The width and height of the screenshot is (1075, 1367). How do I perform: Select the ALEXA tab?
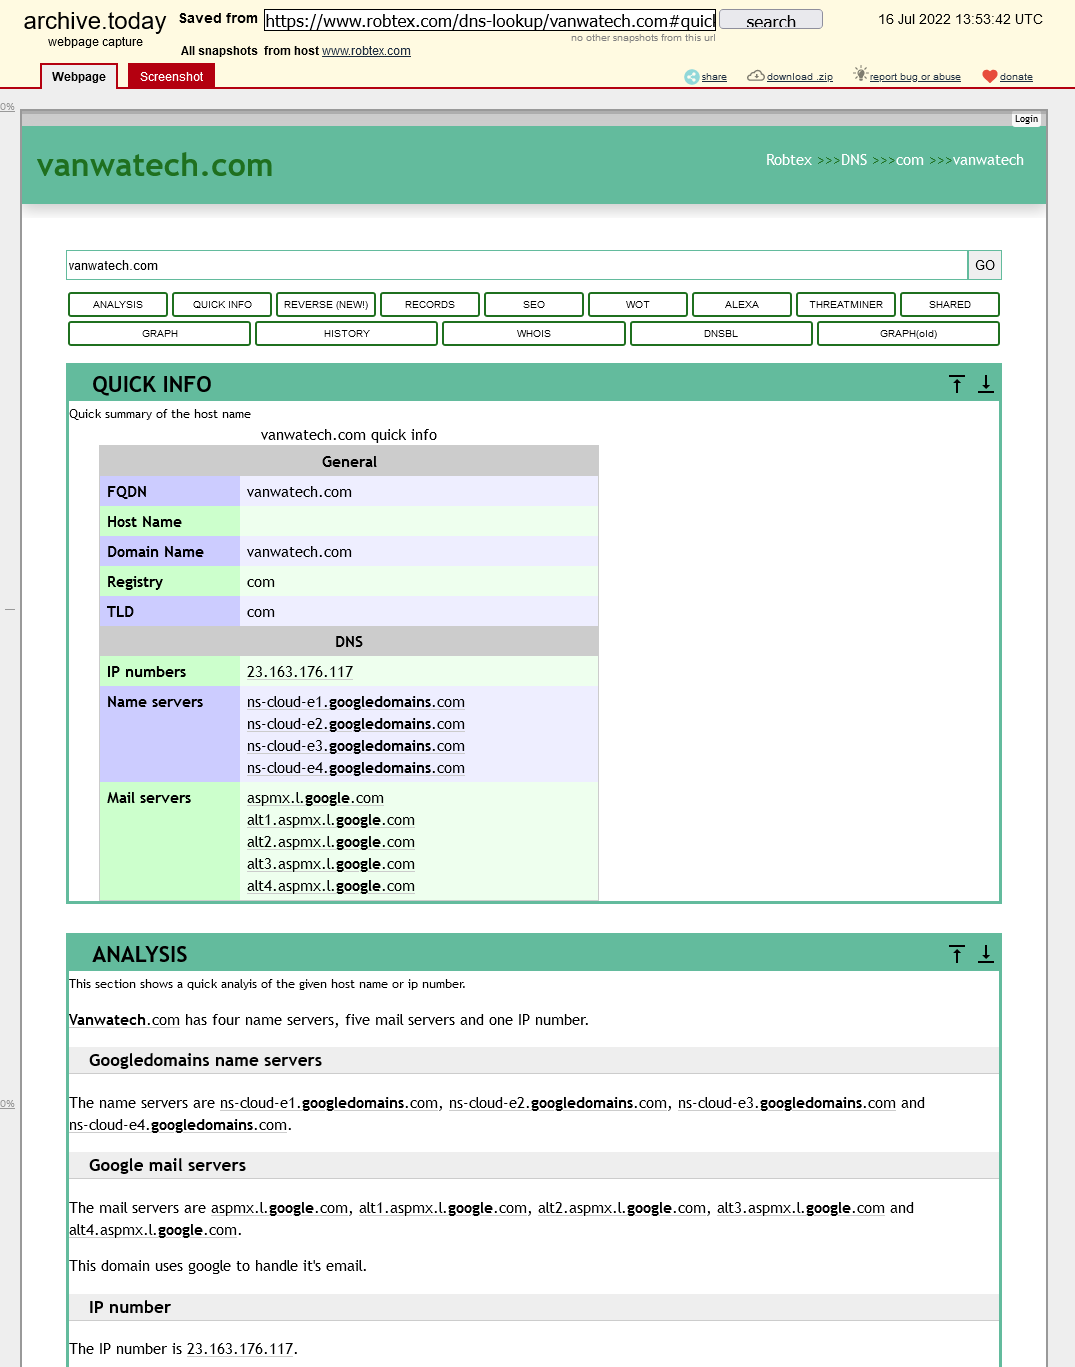click(x=742, y=304)
